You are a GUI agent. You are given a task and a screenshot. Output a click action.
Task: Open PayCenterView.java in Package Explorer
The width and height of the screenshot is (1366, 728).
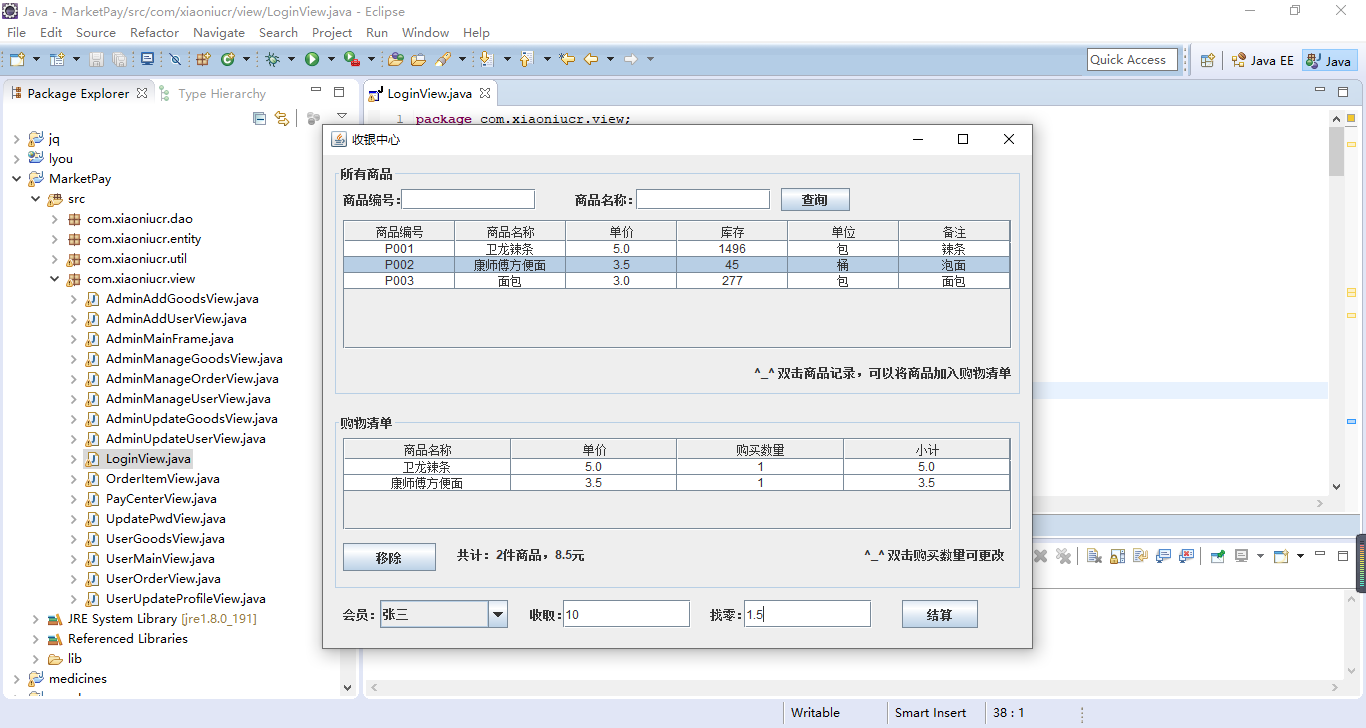[x=161, y=499]
